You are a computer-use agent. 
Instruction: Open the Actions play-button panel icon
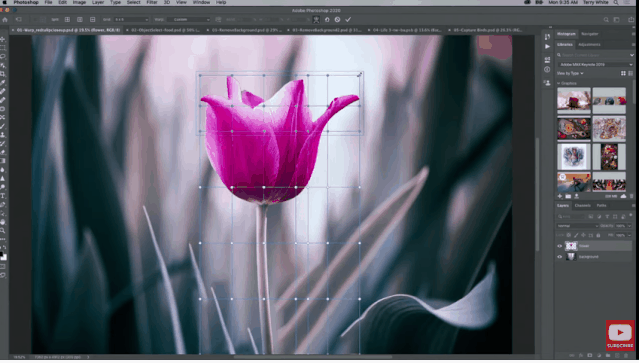tap(547, 47)
